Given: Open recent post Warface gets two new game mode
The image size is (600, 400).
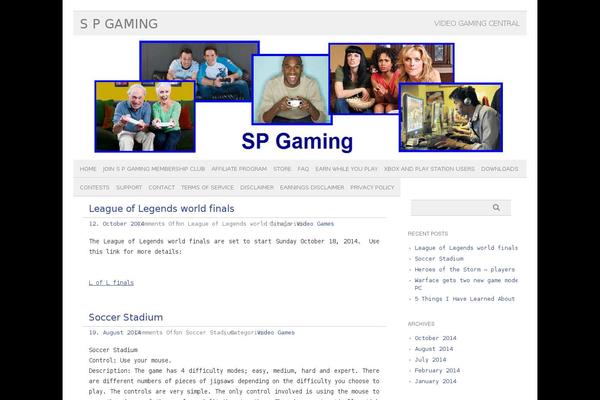Looking at the screenshot, I should [x=466, y=284].
